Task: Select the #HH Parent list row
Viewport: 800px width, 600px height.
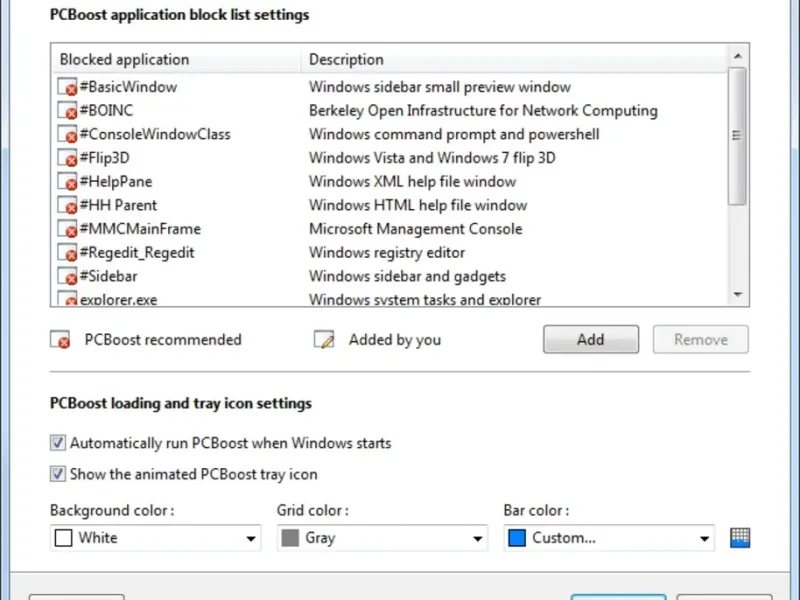Action: 118,206
